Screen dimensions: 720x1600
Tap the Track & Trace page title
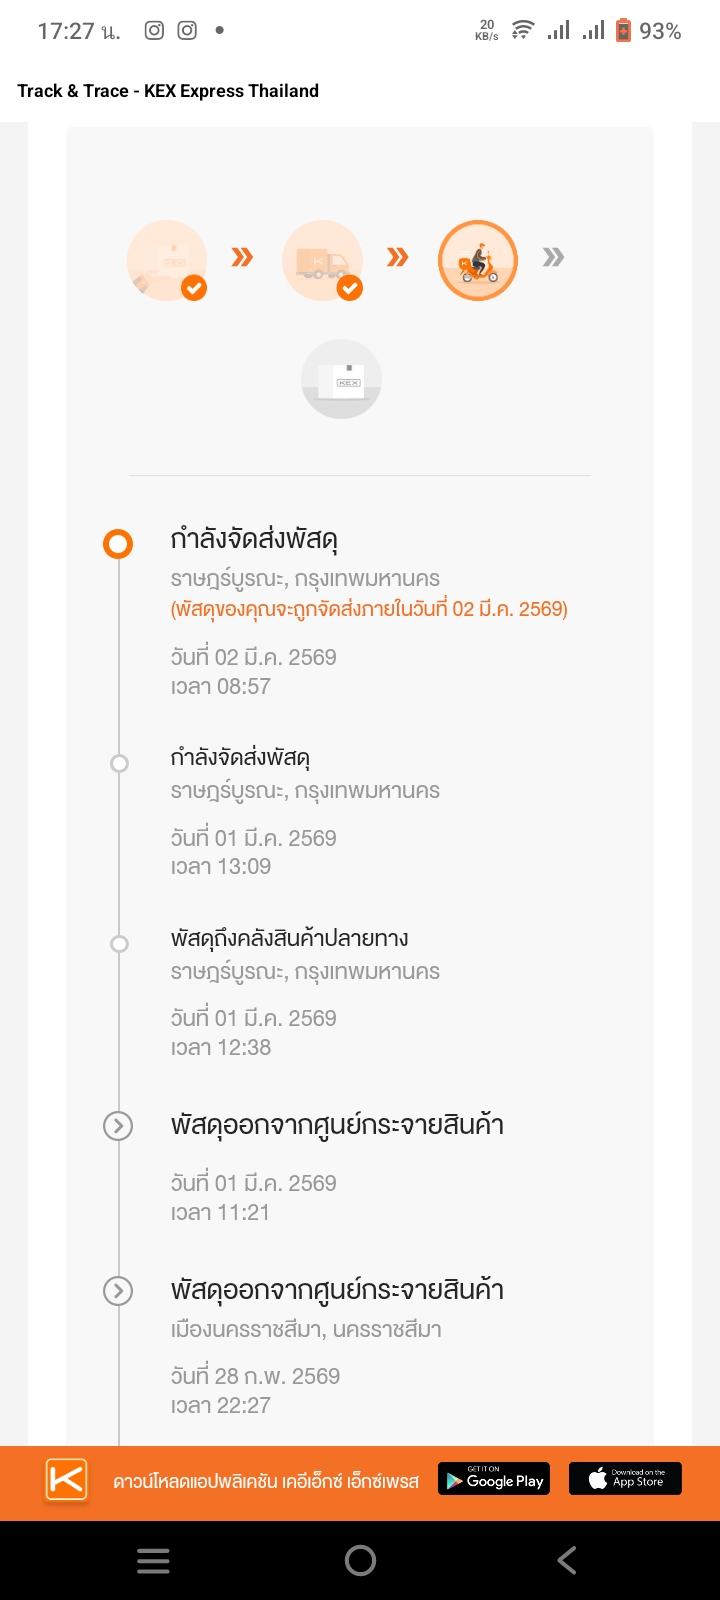coord(168,91)
